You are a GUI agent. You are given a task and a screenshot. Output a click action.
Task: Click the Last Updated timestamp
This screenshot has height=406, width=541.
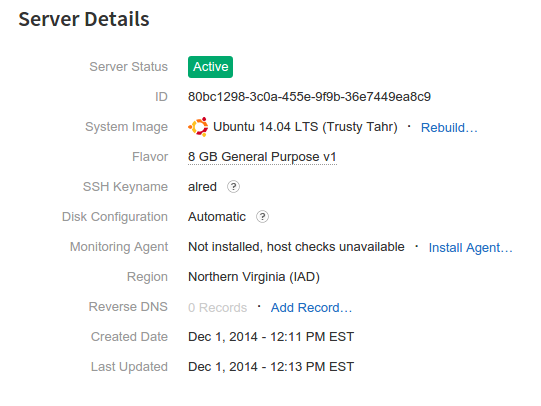(271, 367)
